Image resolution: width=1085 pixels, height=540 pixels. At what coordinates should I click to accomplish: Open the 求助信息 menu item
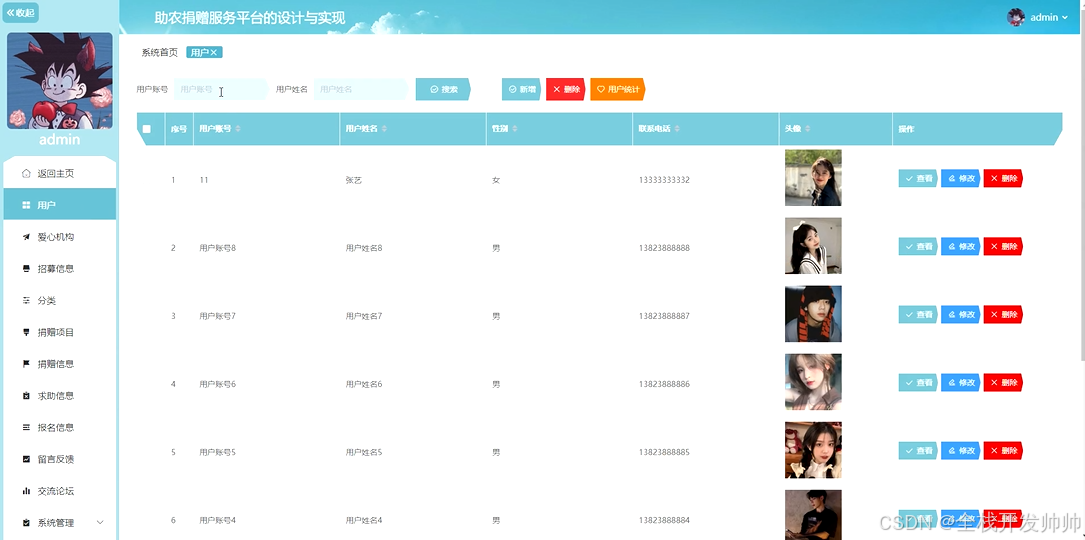60,395
